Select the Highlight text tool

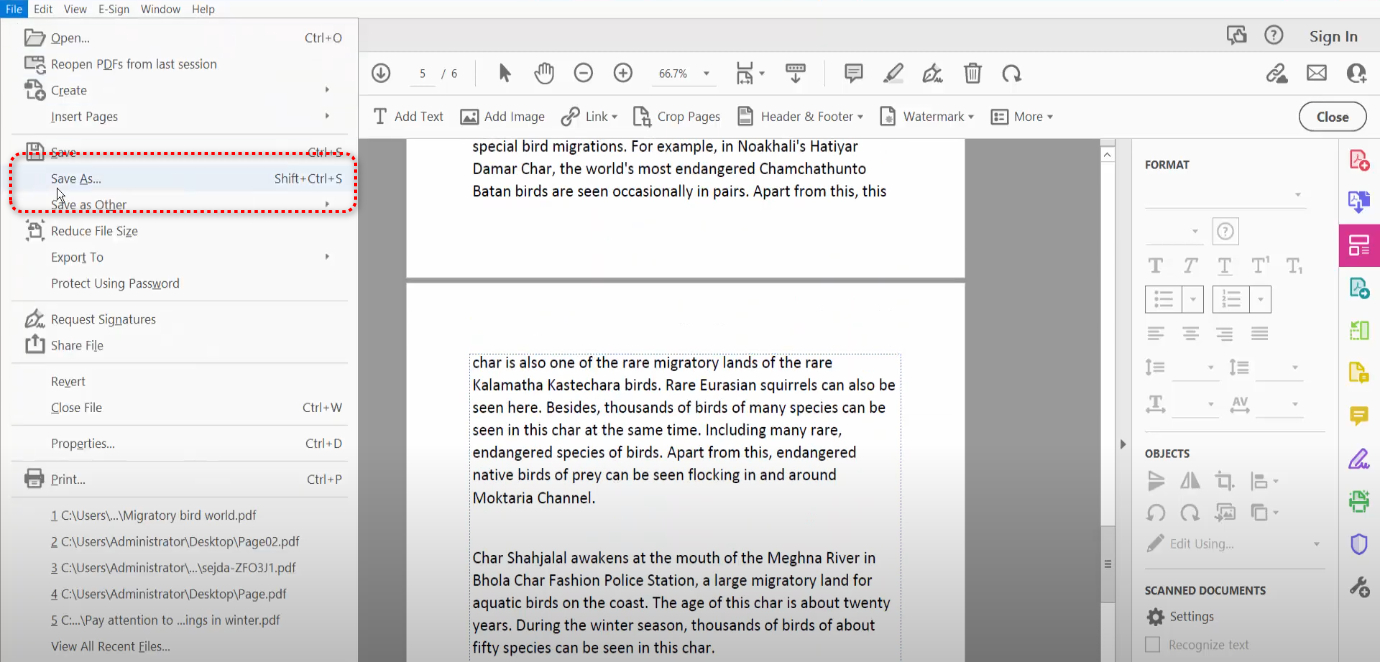pos(892,72)
